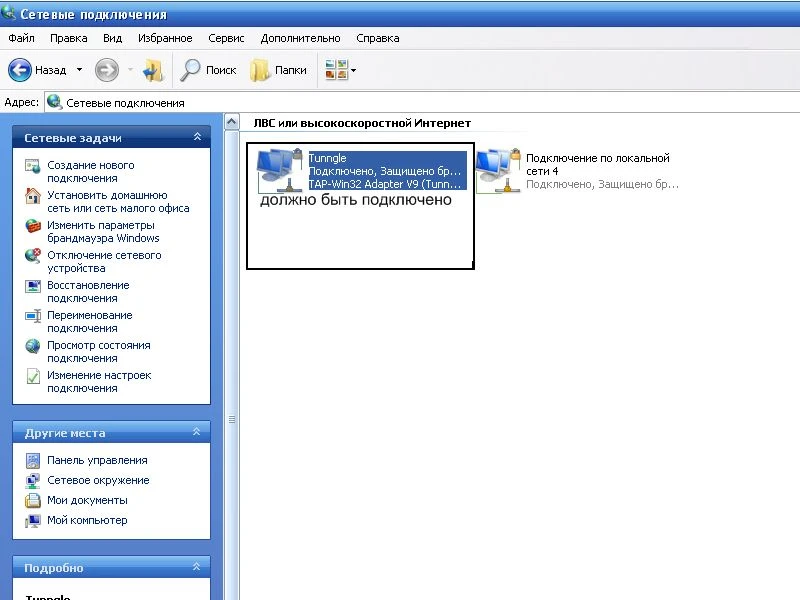Click the Поиск button label
The image size is (800, 600).
(221, 70)
